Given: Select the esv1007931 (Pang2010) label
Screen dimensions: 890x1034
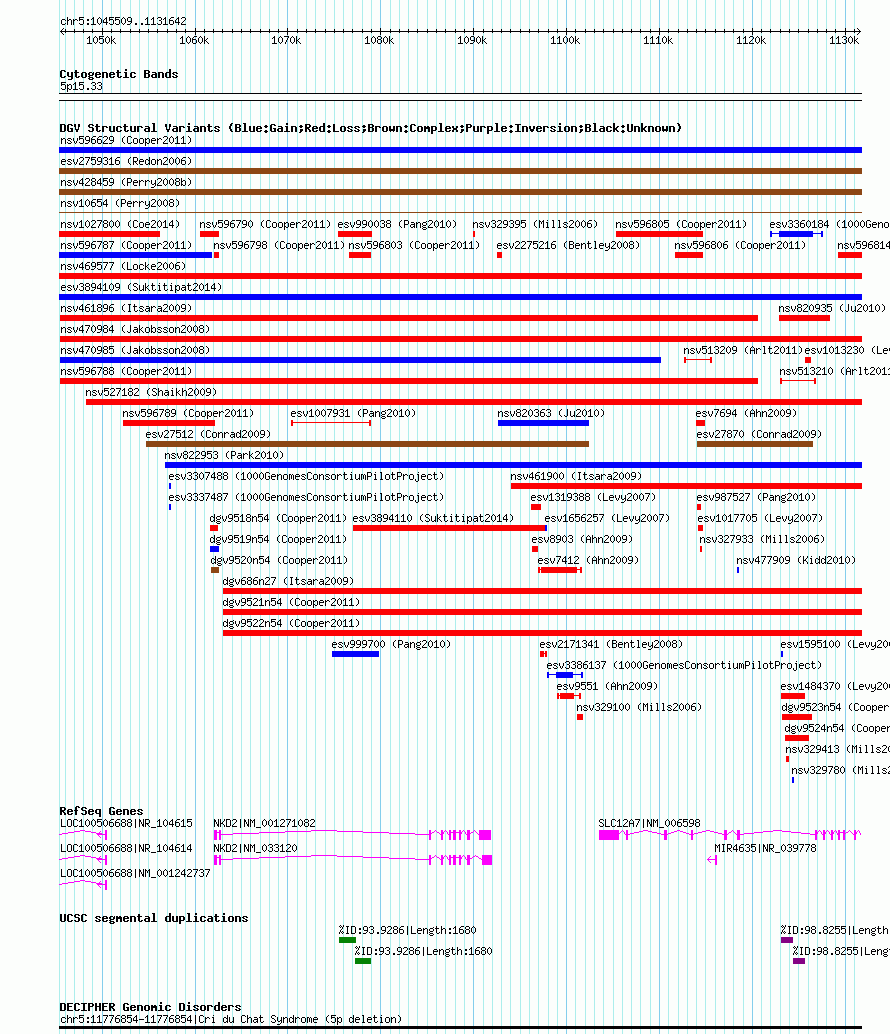Looking at the screenshot, I should pyautogui.click(x=353, y=413).
